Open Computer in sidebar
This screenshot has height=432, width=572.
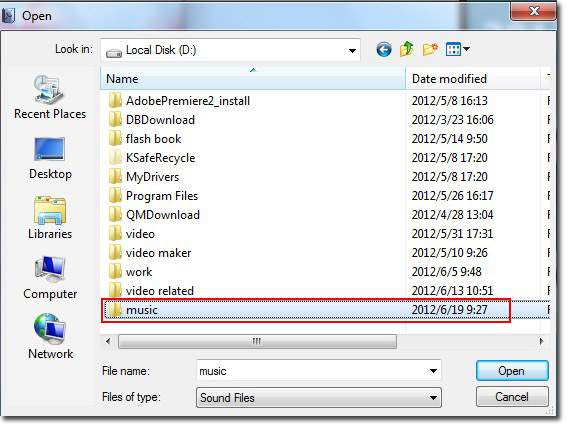click(50, 277)
